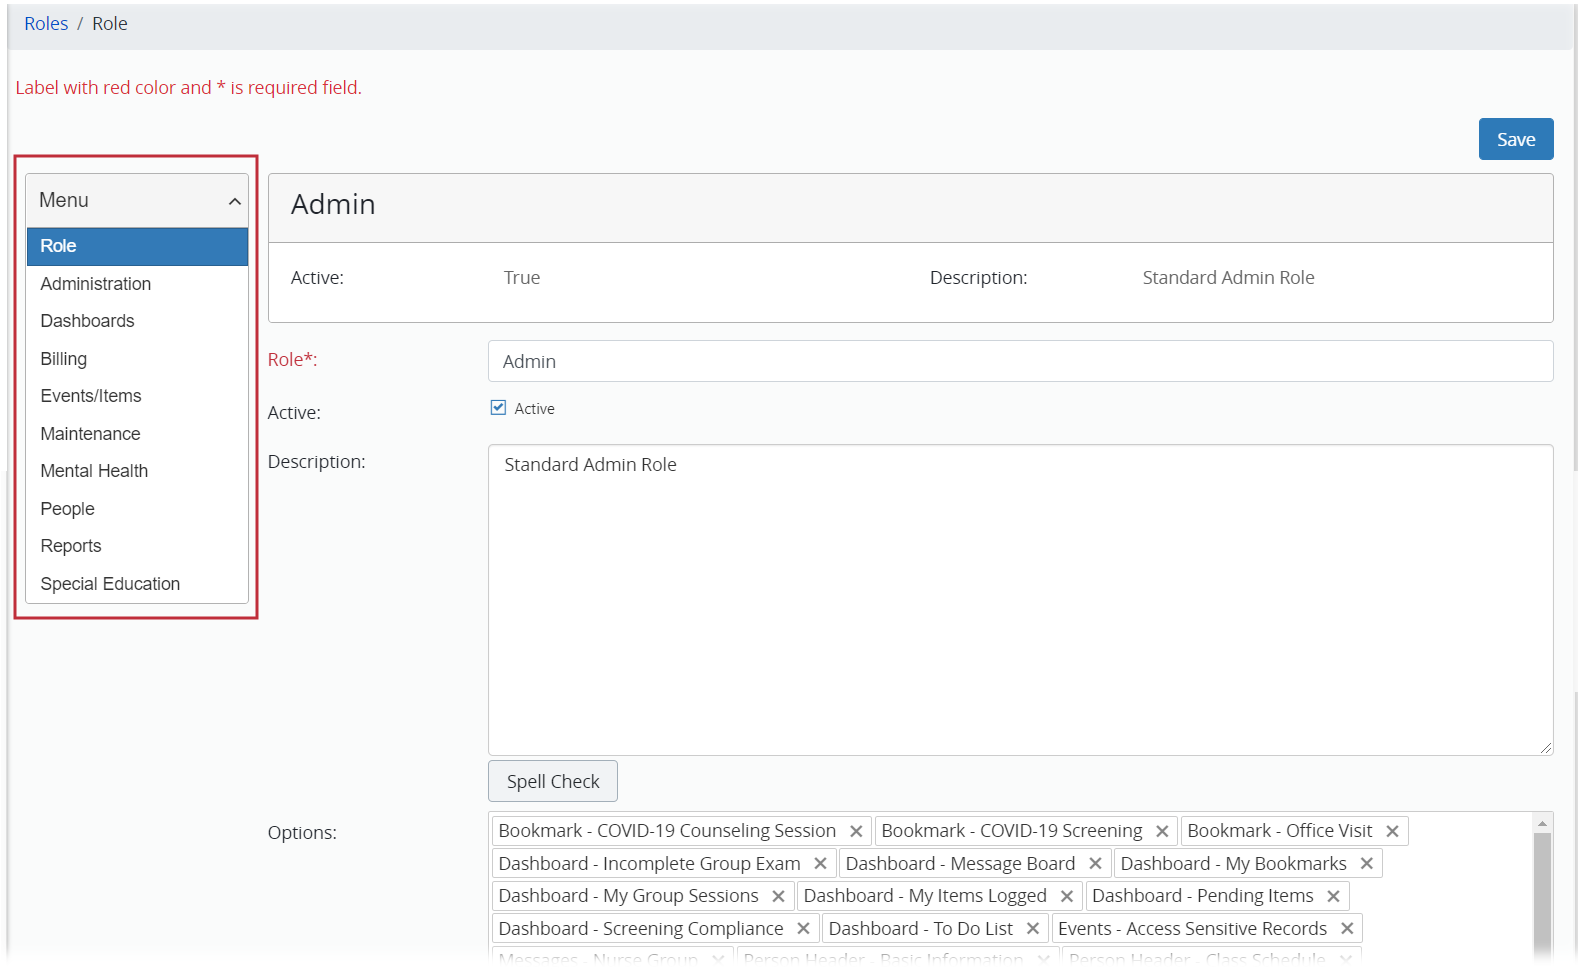Open Dashboards menu item
This screenshot has height=969, width=1578.
tap(137, 321)
